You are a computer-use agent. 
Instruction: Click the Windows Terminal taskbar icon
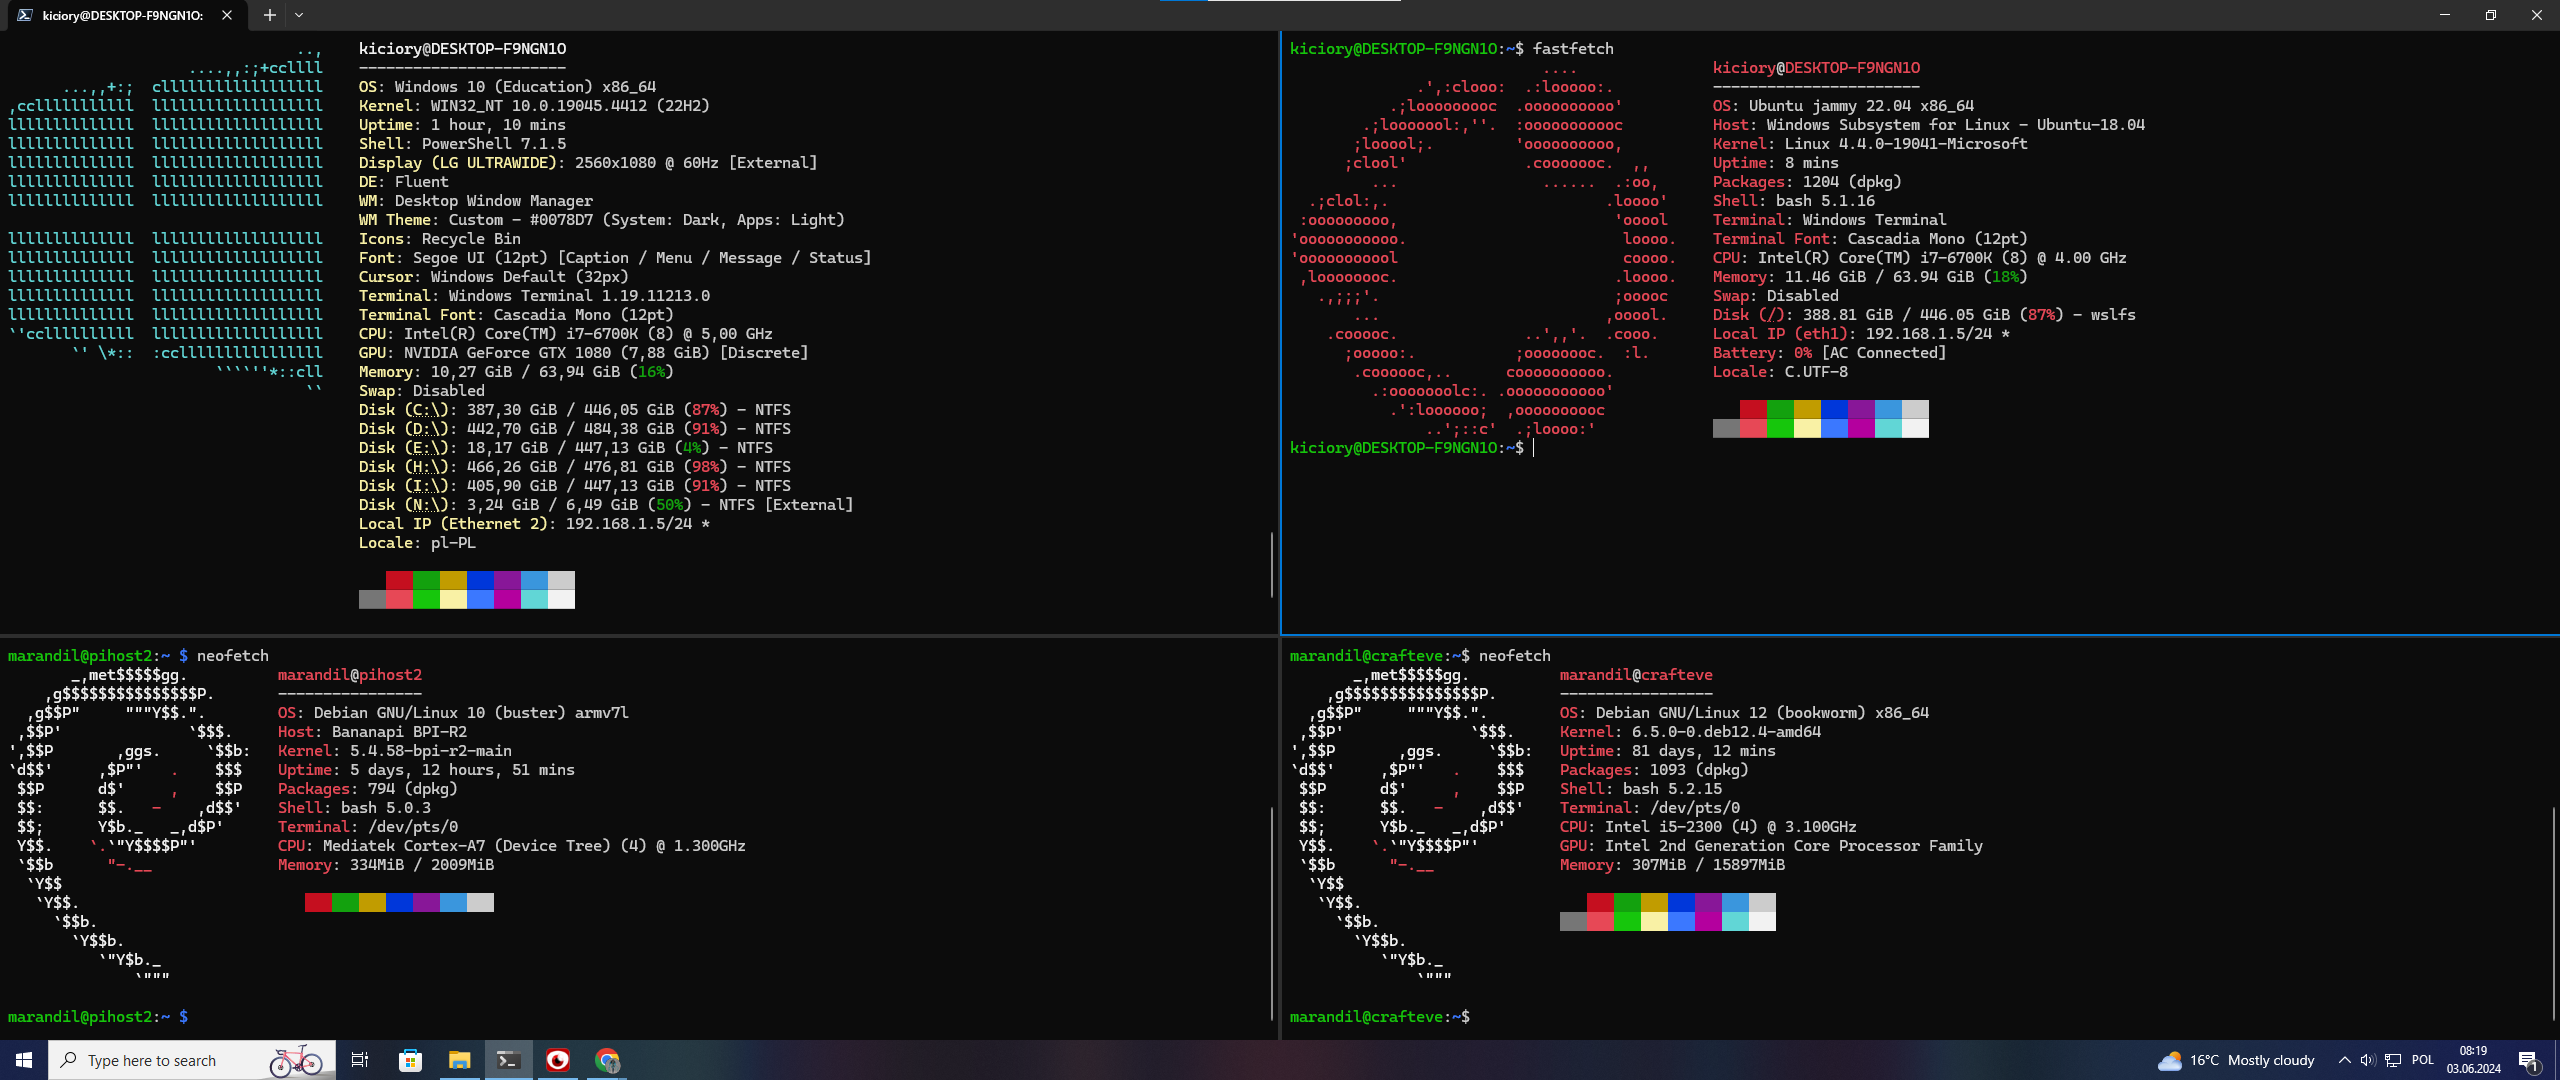[x=508, y=1060]
